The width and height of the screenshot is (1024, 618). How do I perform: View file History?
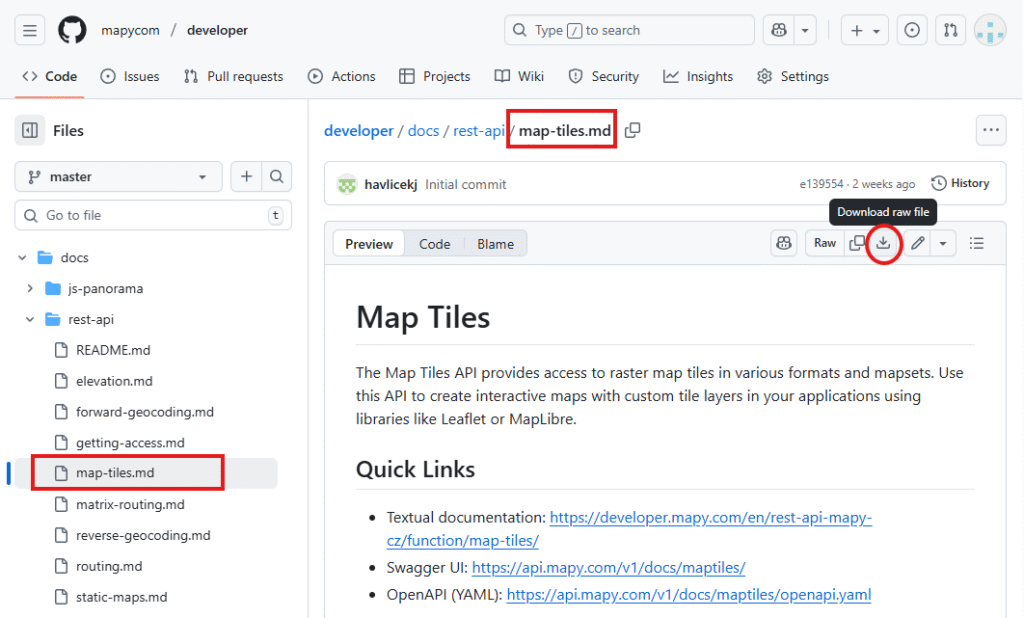click(960, 183)
